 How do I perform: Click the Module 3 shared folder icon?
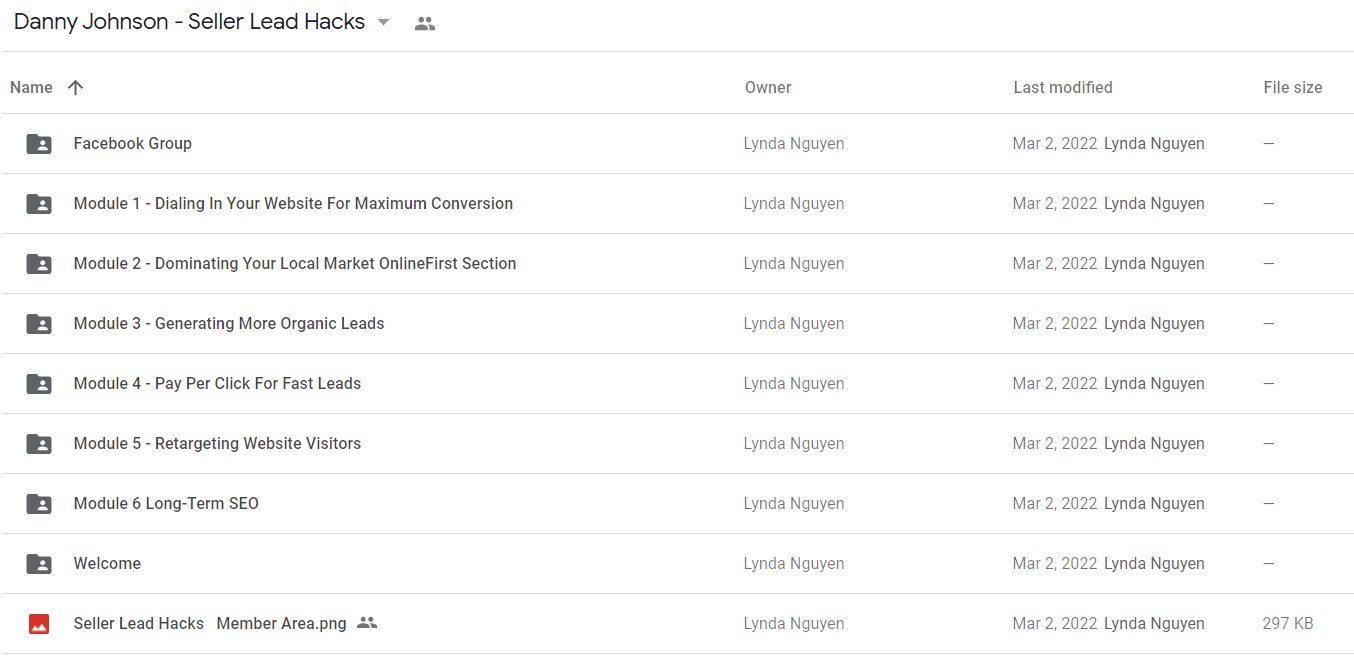(x=39, y=323)
